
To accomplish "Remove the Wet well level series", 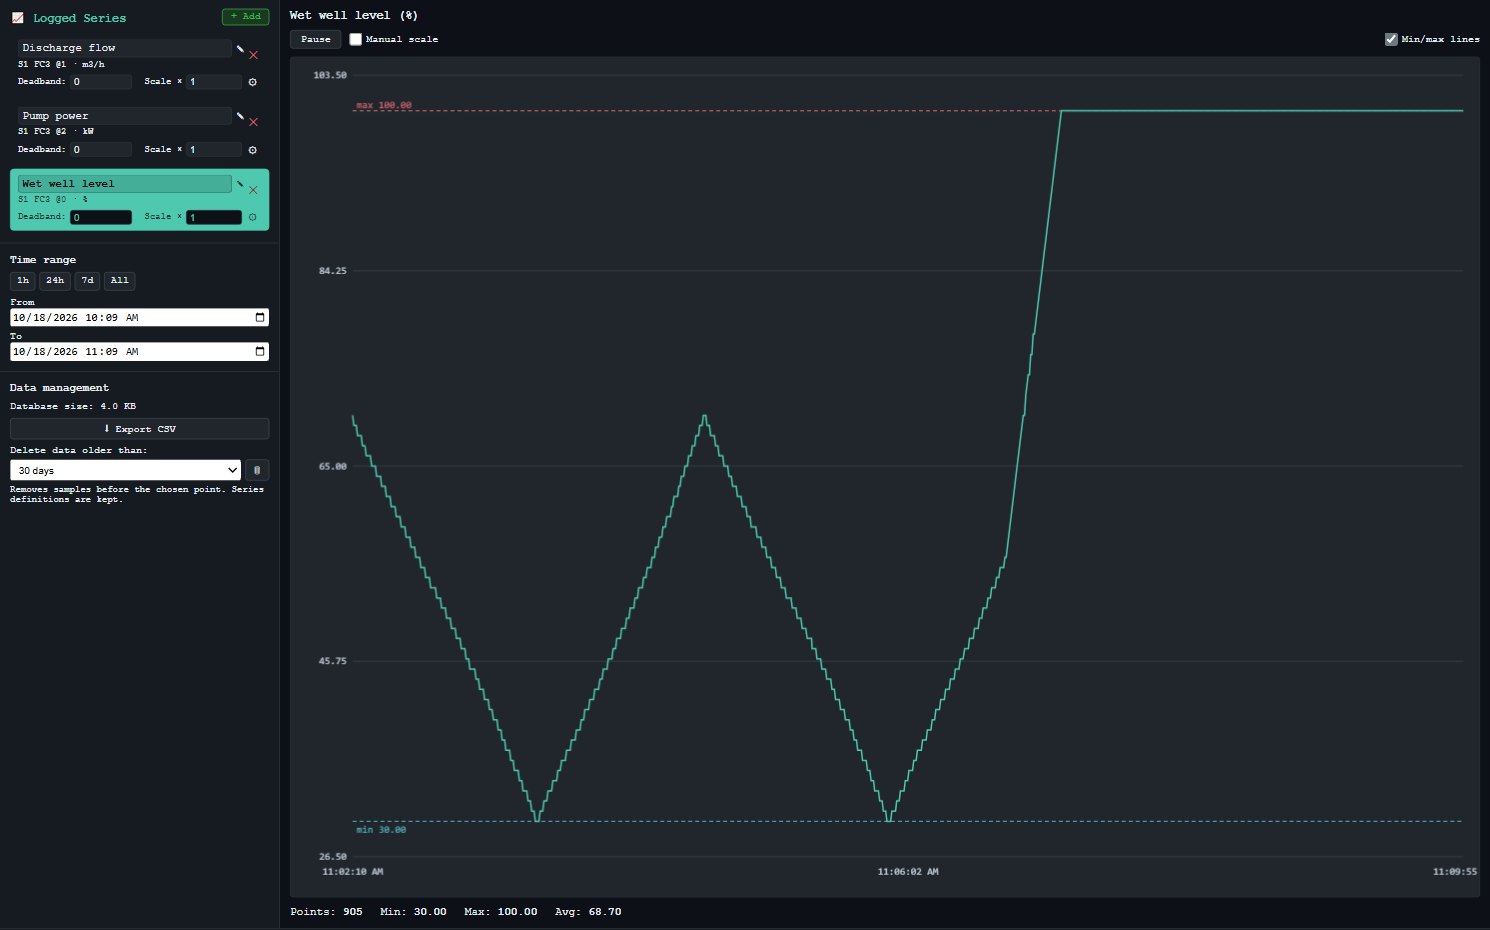I will tap(253, 190).
